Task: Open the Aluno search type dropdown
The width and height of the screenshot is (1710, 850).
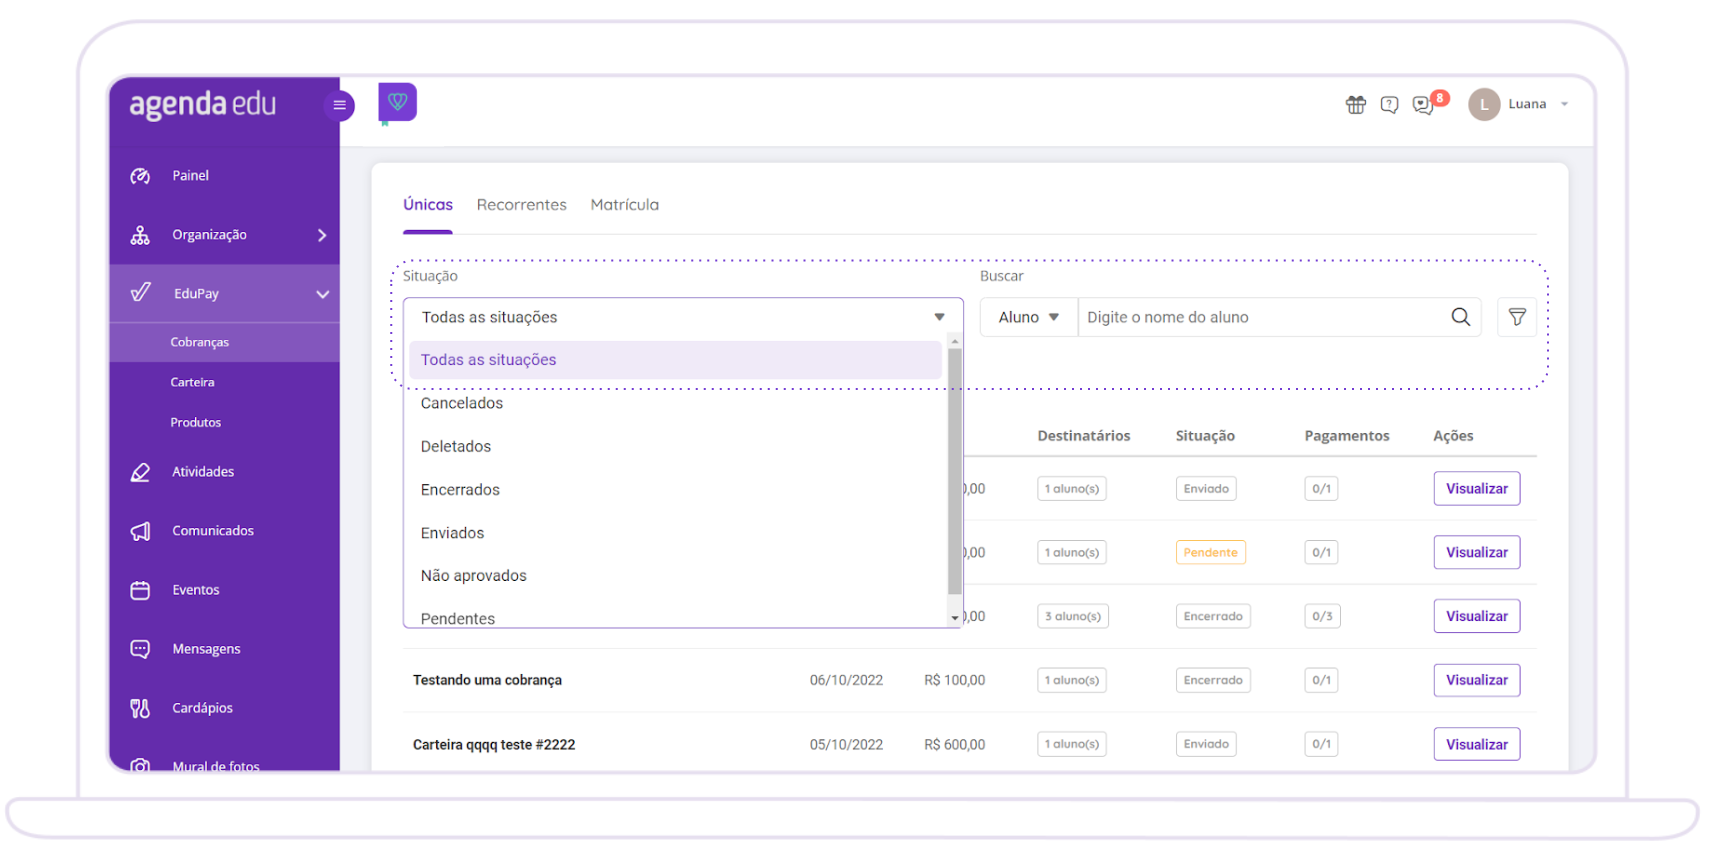Action: coord(1028,317)
